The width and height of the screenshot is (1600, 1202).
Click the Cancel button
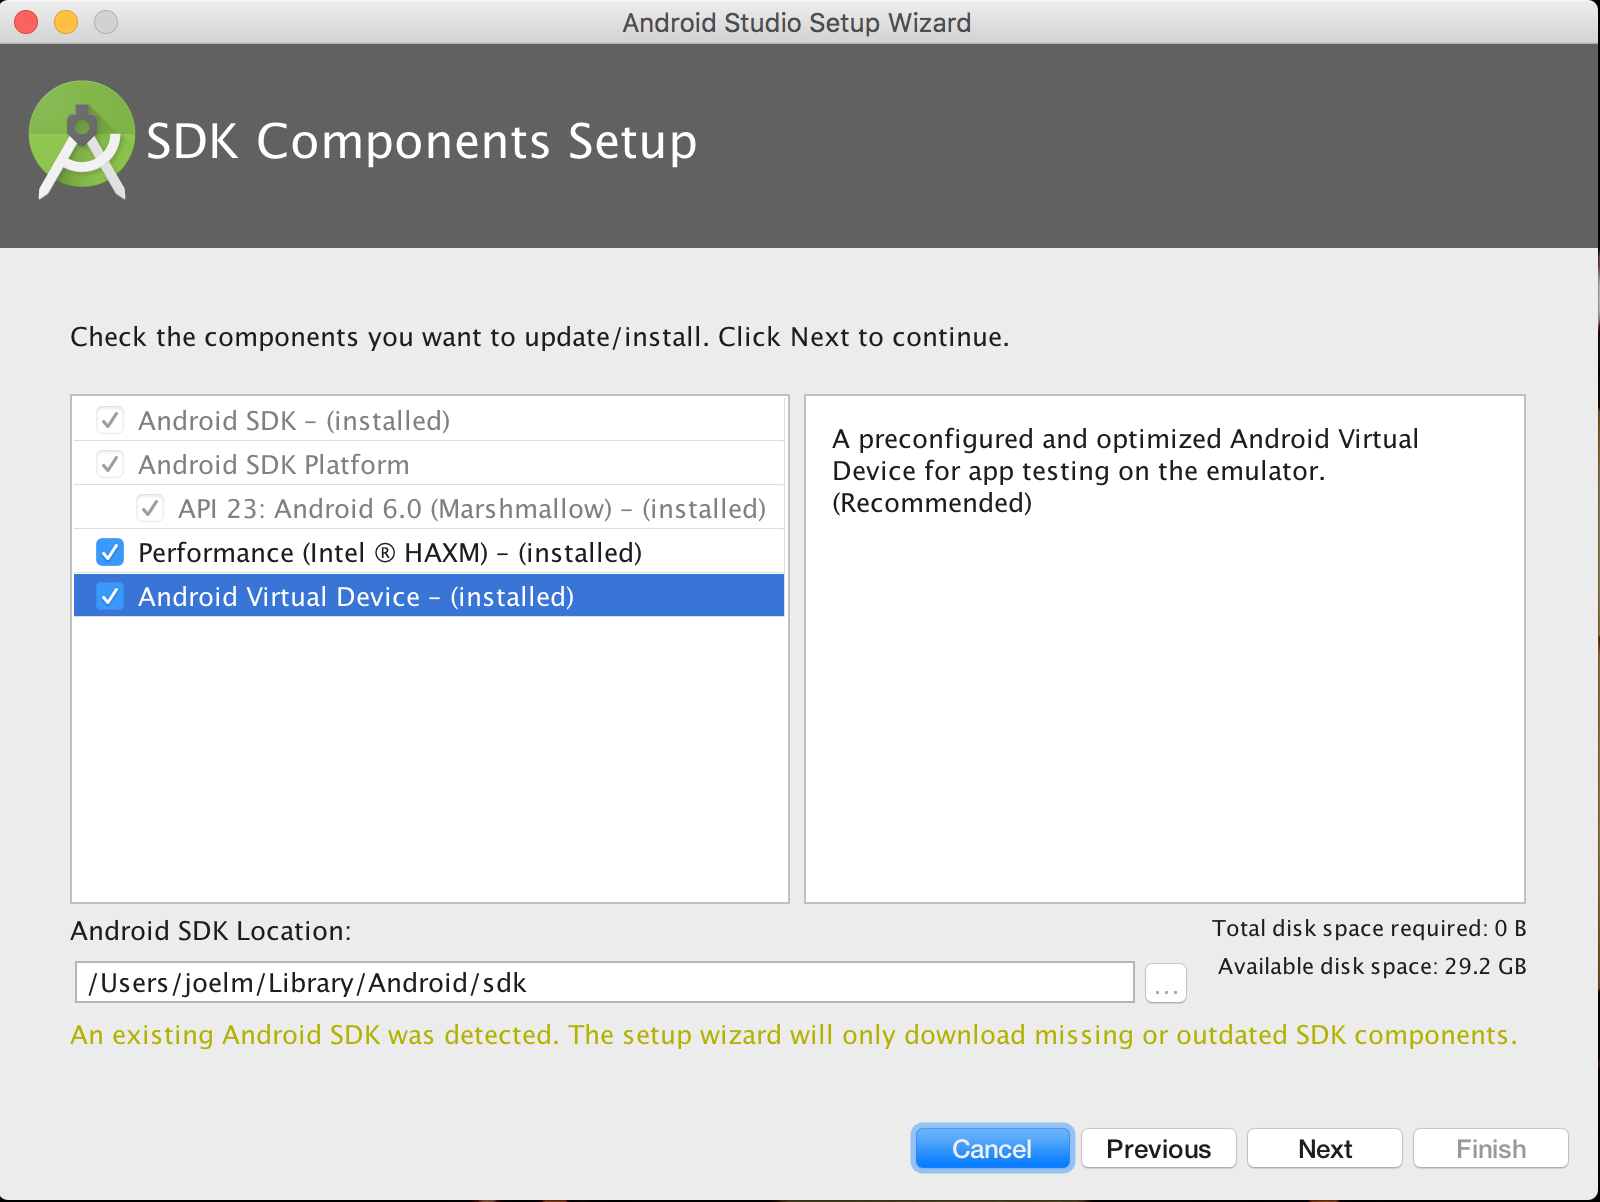tap(991, 1148)
